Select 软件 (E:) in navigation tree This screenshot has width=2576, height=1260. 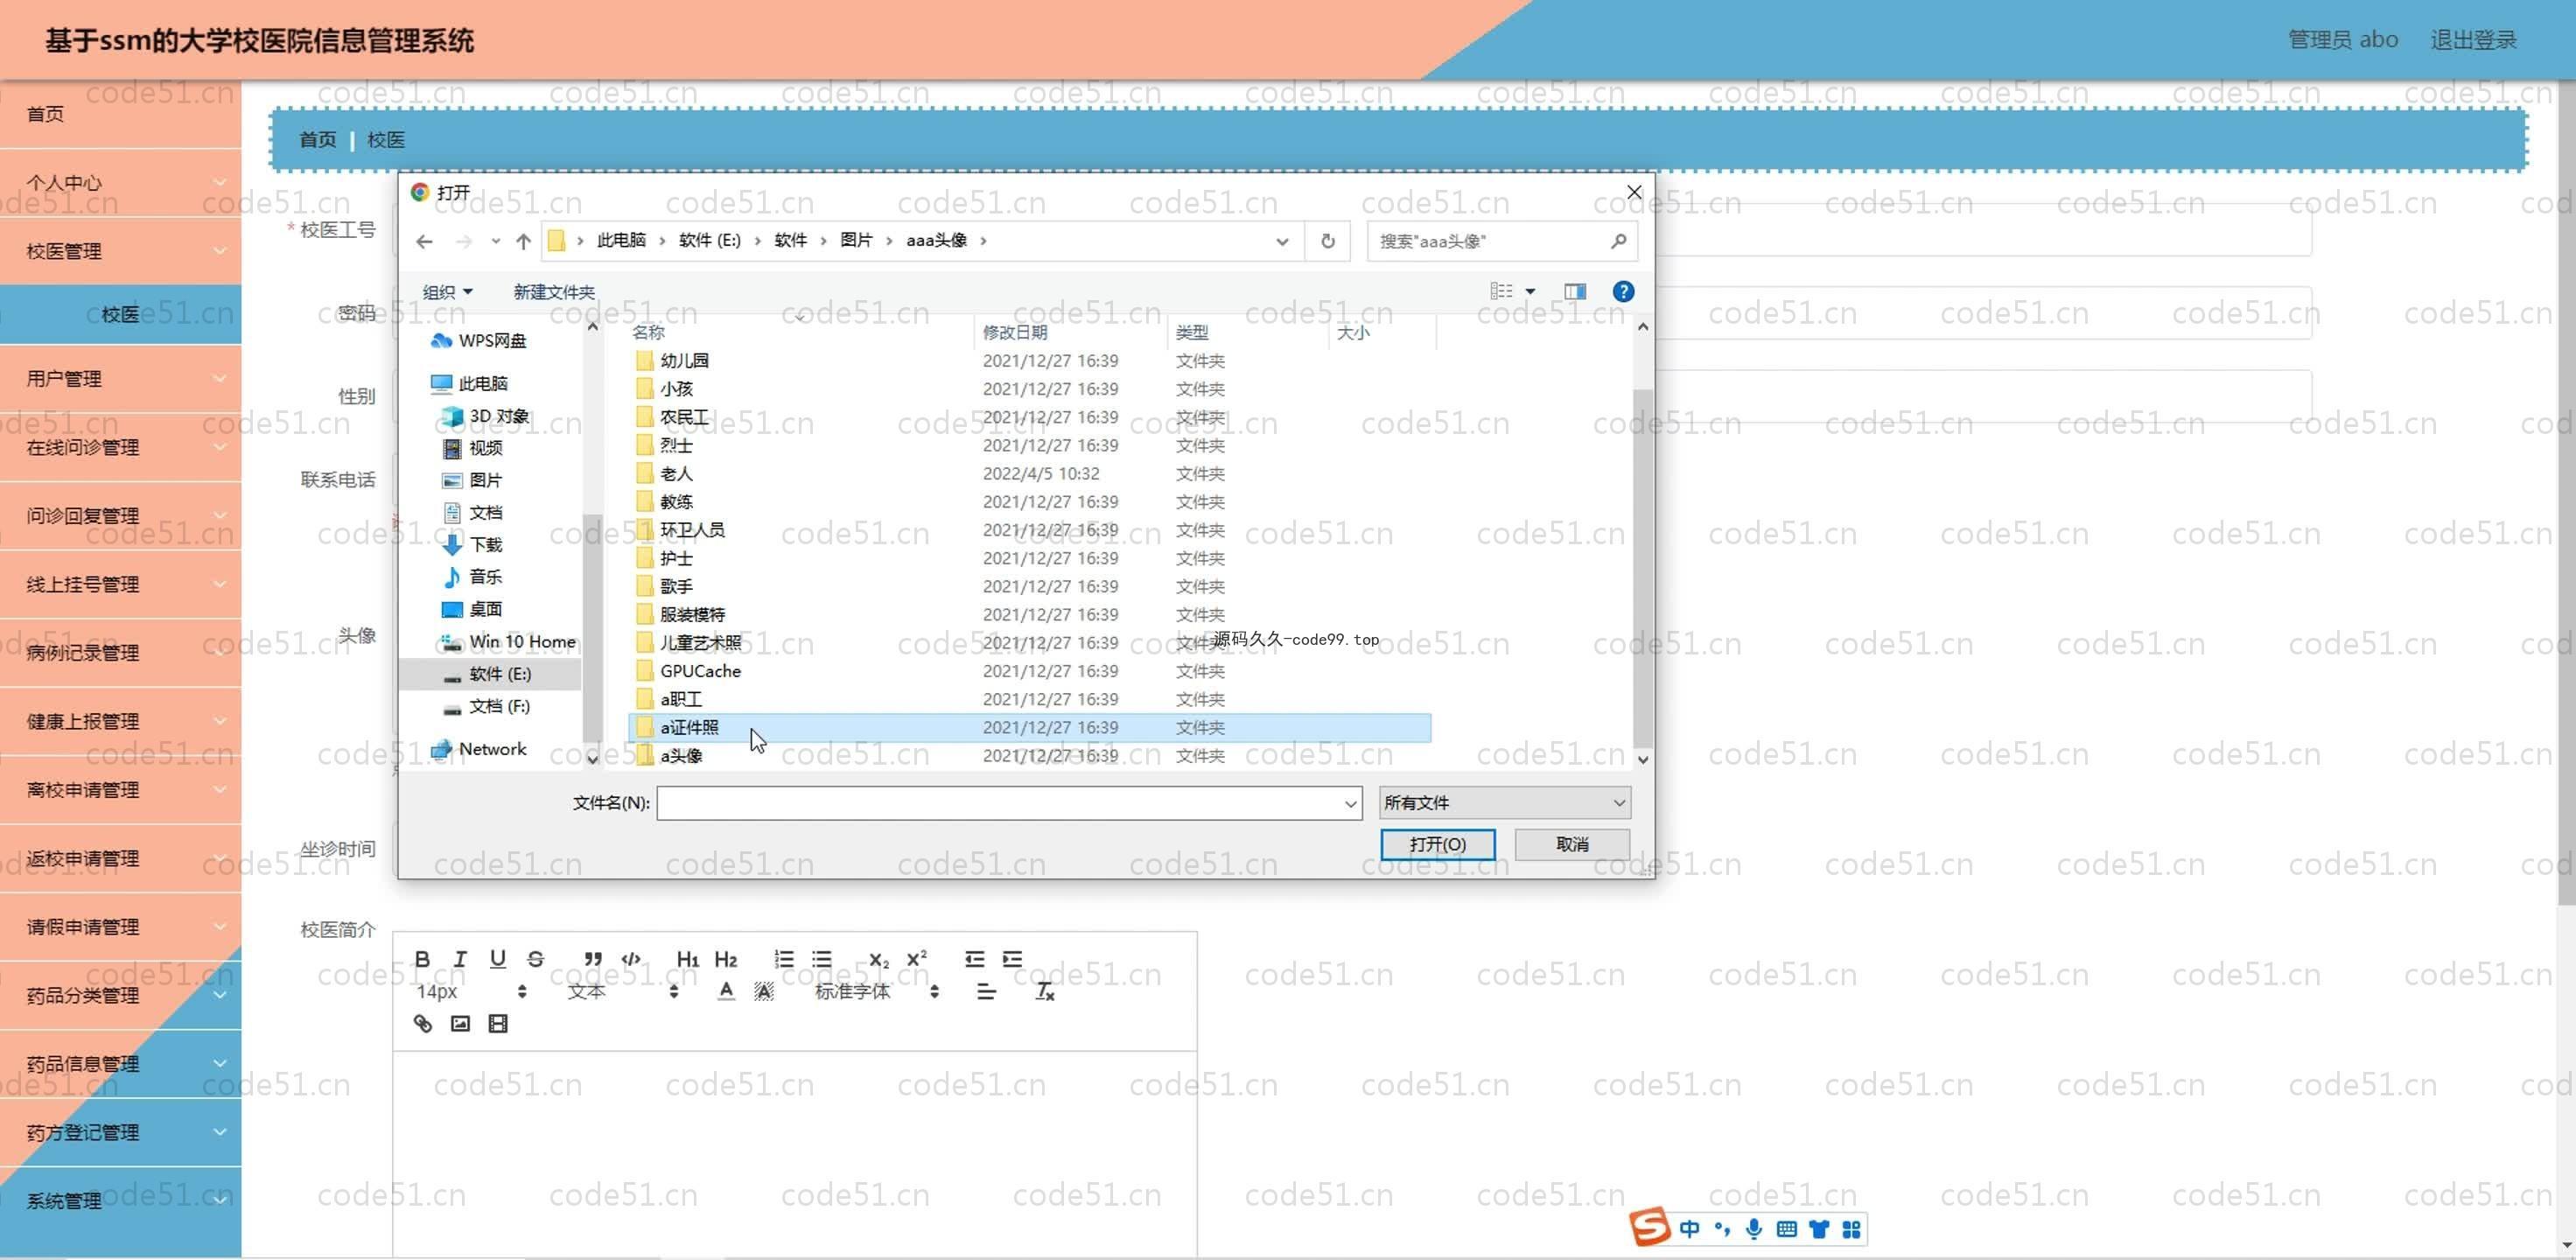coord(490,674)
